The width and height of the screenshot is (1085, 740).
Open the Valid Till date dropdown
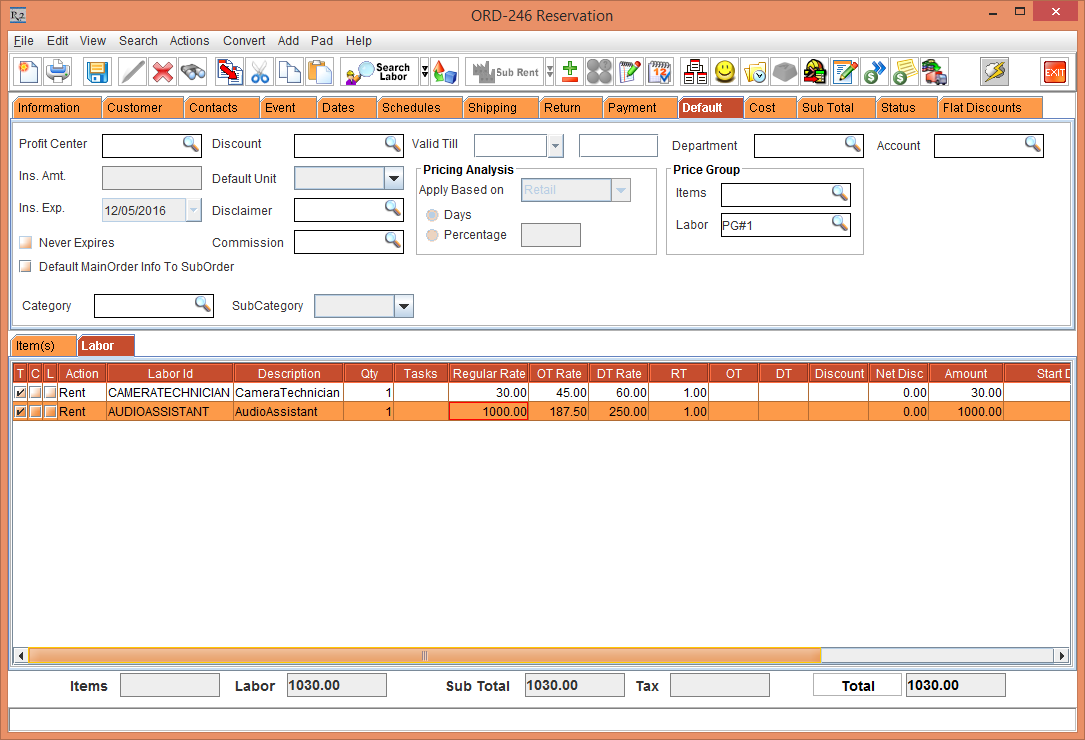tap(556, 146)
